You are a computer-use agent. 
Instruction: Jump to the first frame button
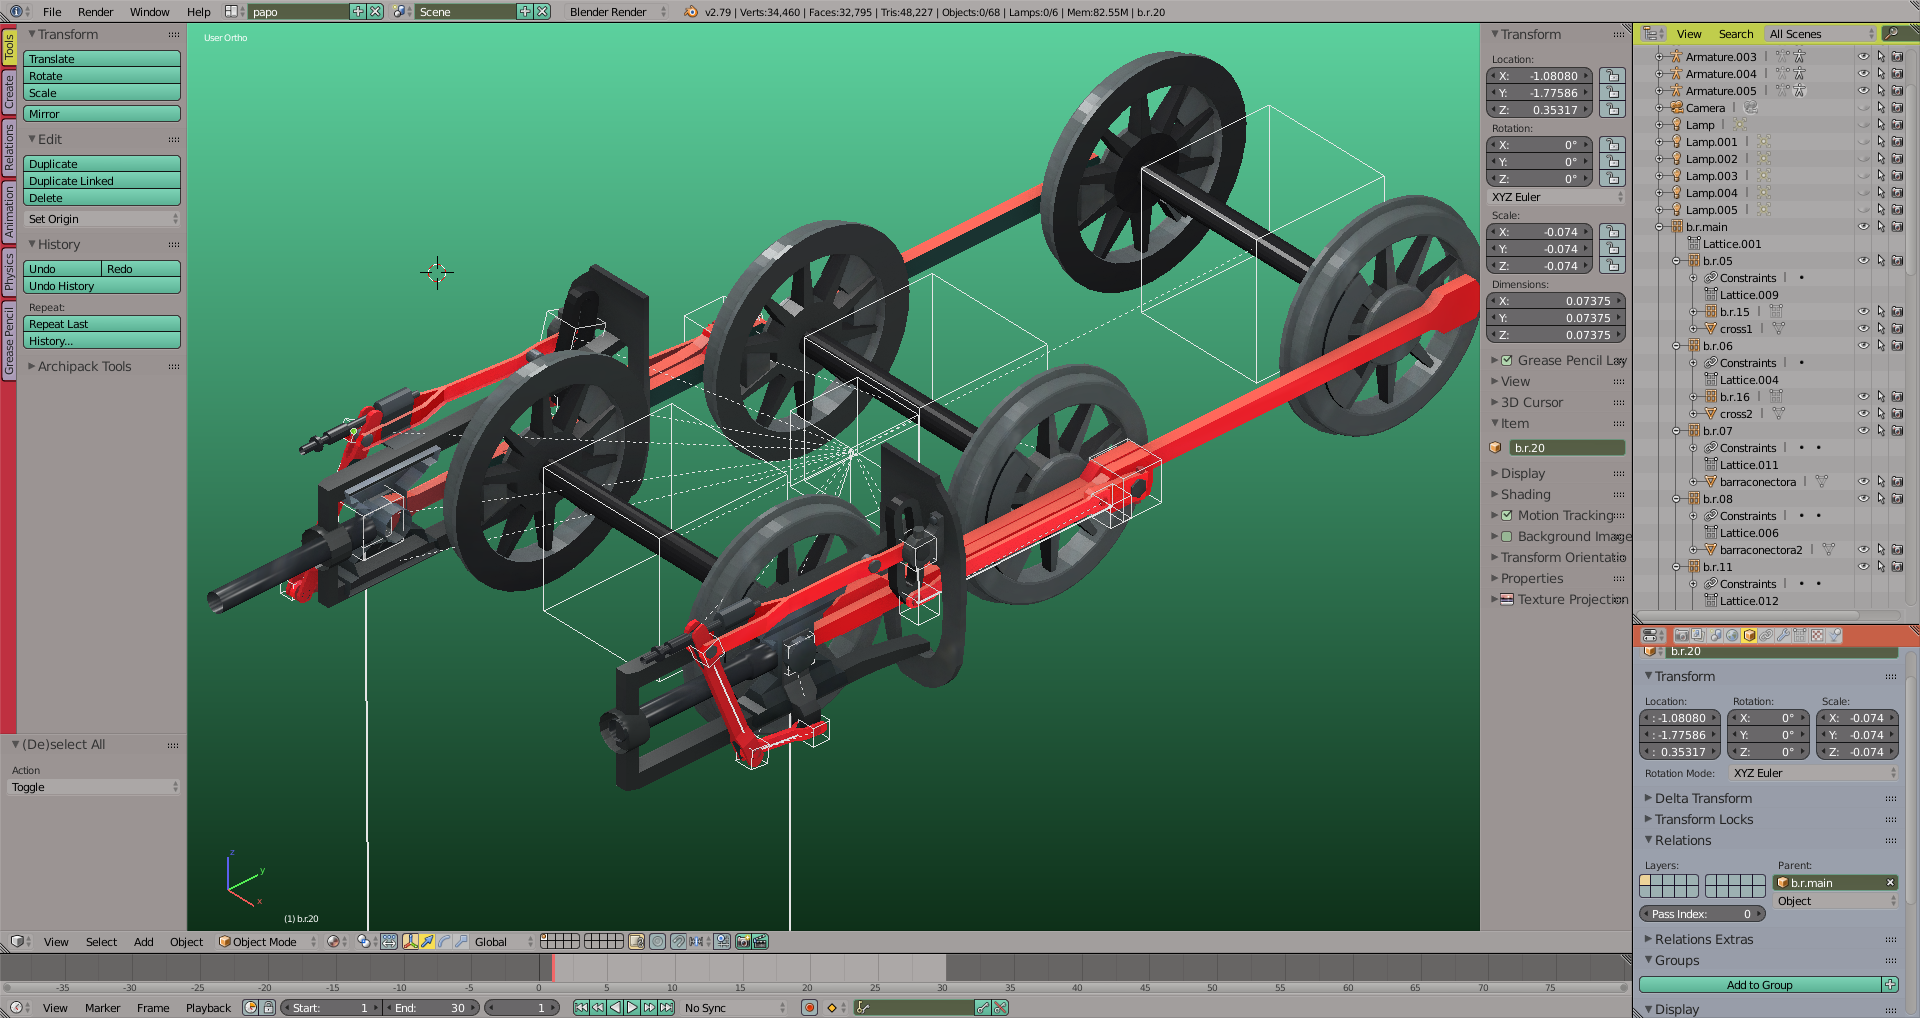click(x=581, y=1007)
